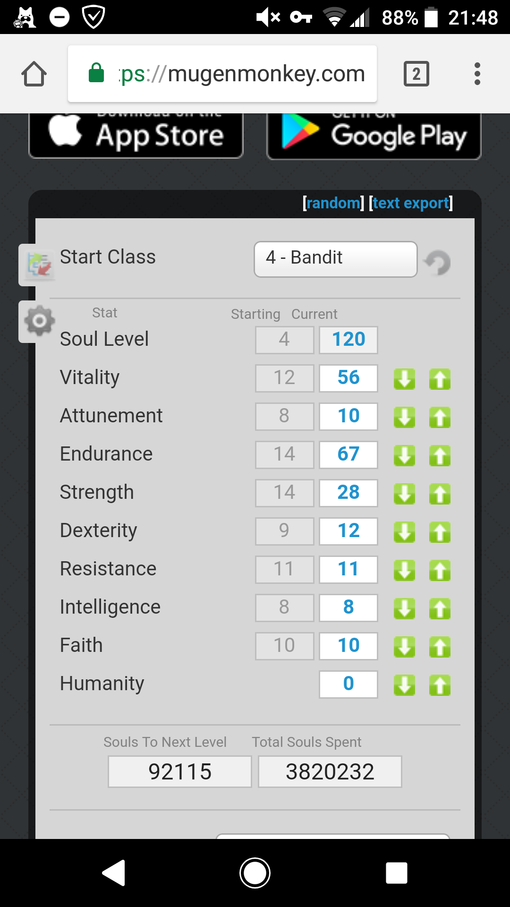Lower Strength using the down arrow
The image size is (510, 907).
click(404, 494)
